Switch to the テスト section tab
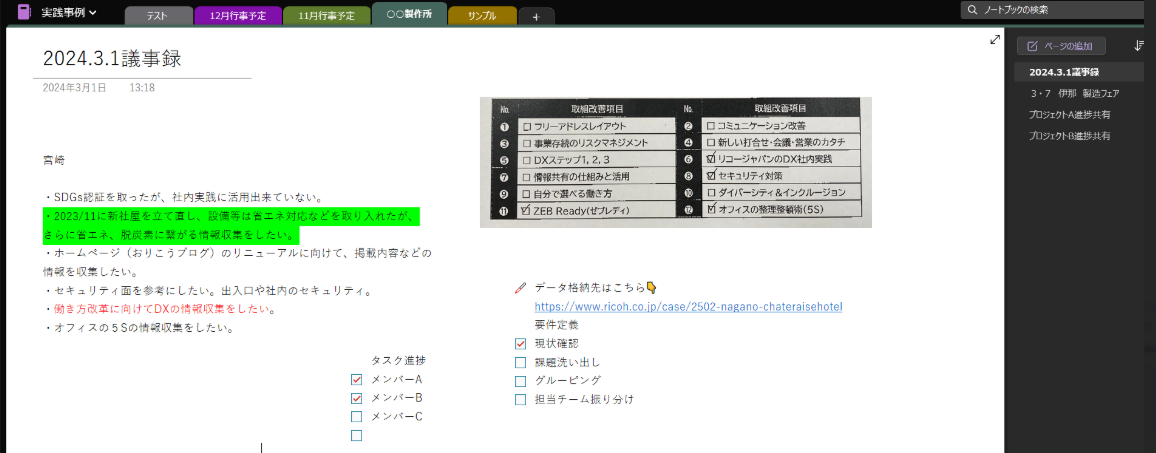The width and height of the screenshot is (1156, 453). 159,15
